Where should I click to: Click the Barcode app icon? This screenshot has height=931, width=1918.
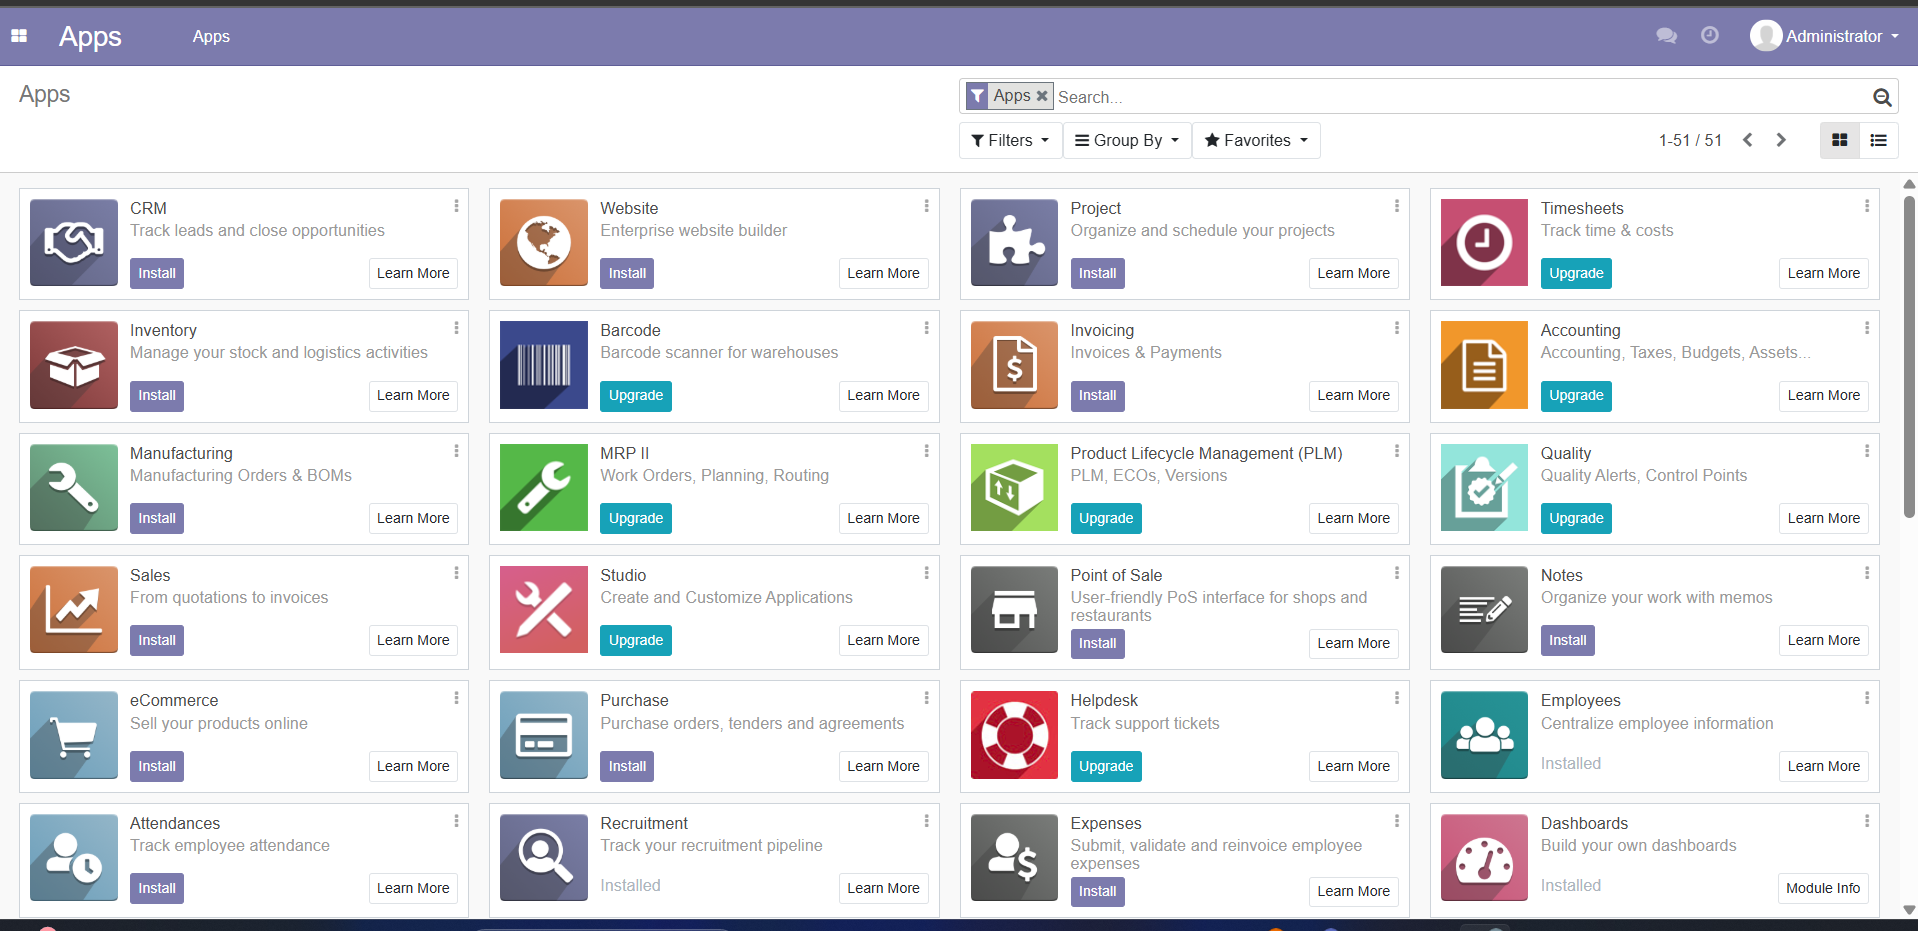544,365
